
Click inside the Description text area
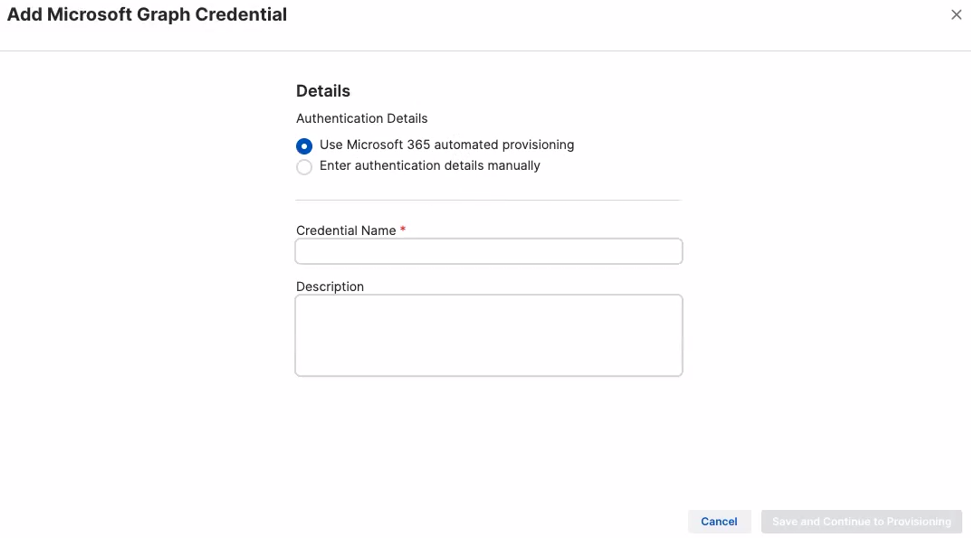pos(488,335)
